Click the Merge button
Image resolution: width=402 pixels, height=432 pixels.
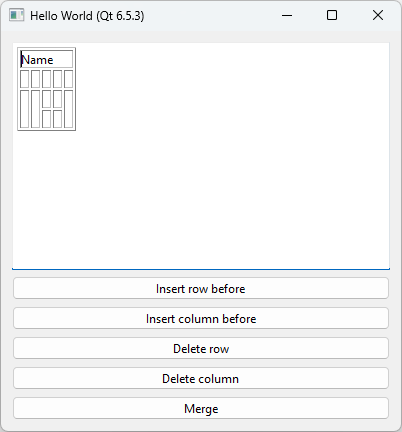[x=201, y=408]
